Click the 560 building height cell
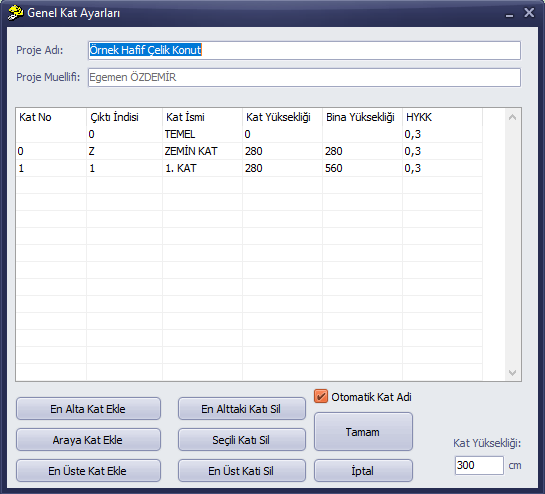This screenshot has width=545, height=494. (363, 168)
